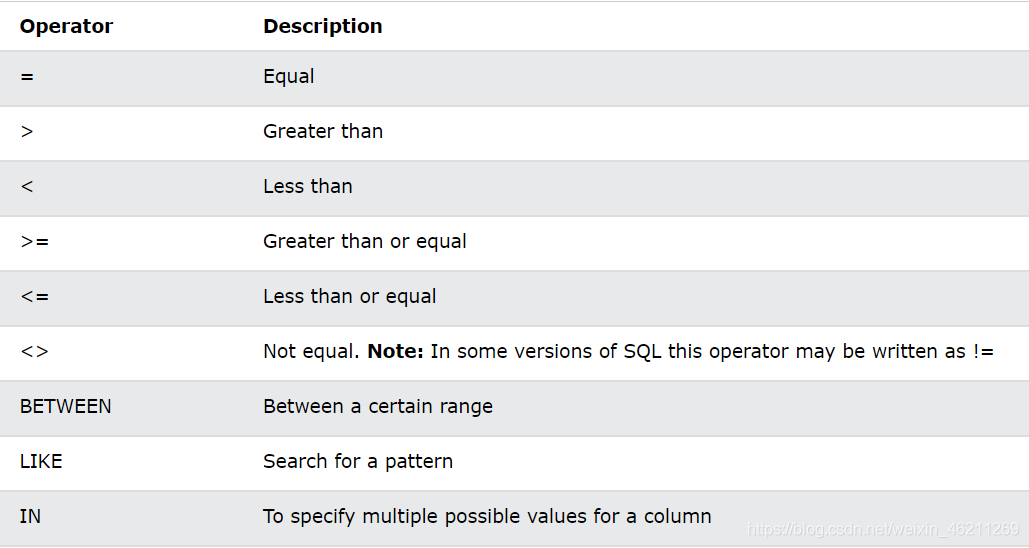Select the BETWEEN operator cell
The image size is (1029, 548).
[66, 407]
